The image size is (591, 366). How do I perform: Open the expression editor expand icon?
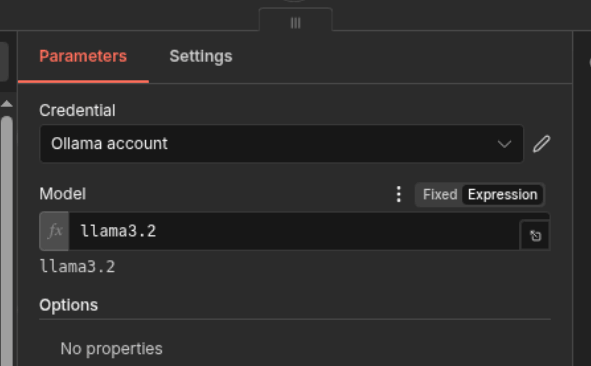[x=535, y=236]
